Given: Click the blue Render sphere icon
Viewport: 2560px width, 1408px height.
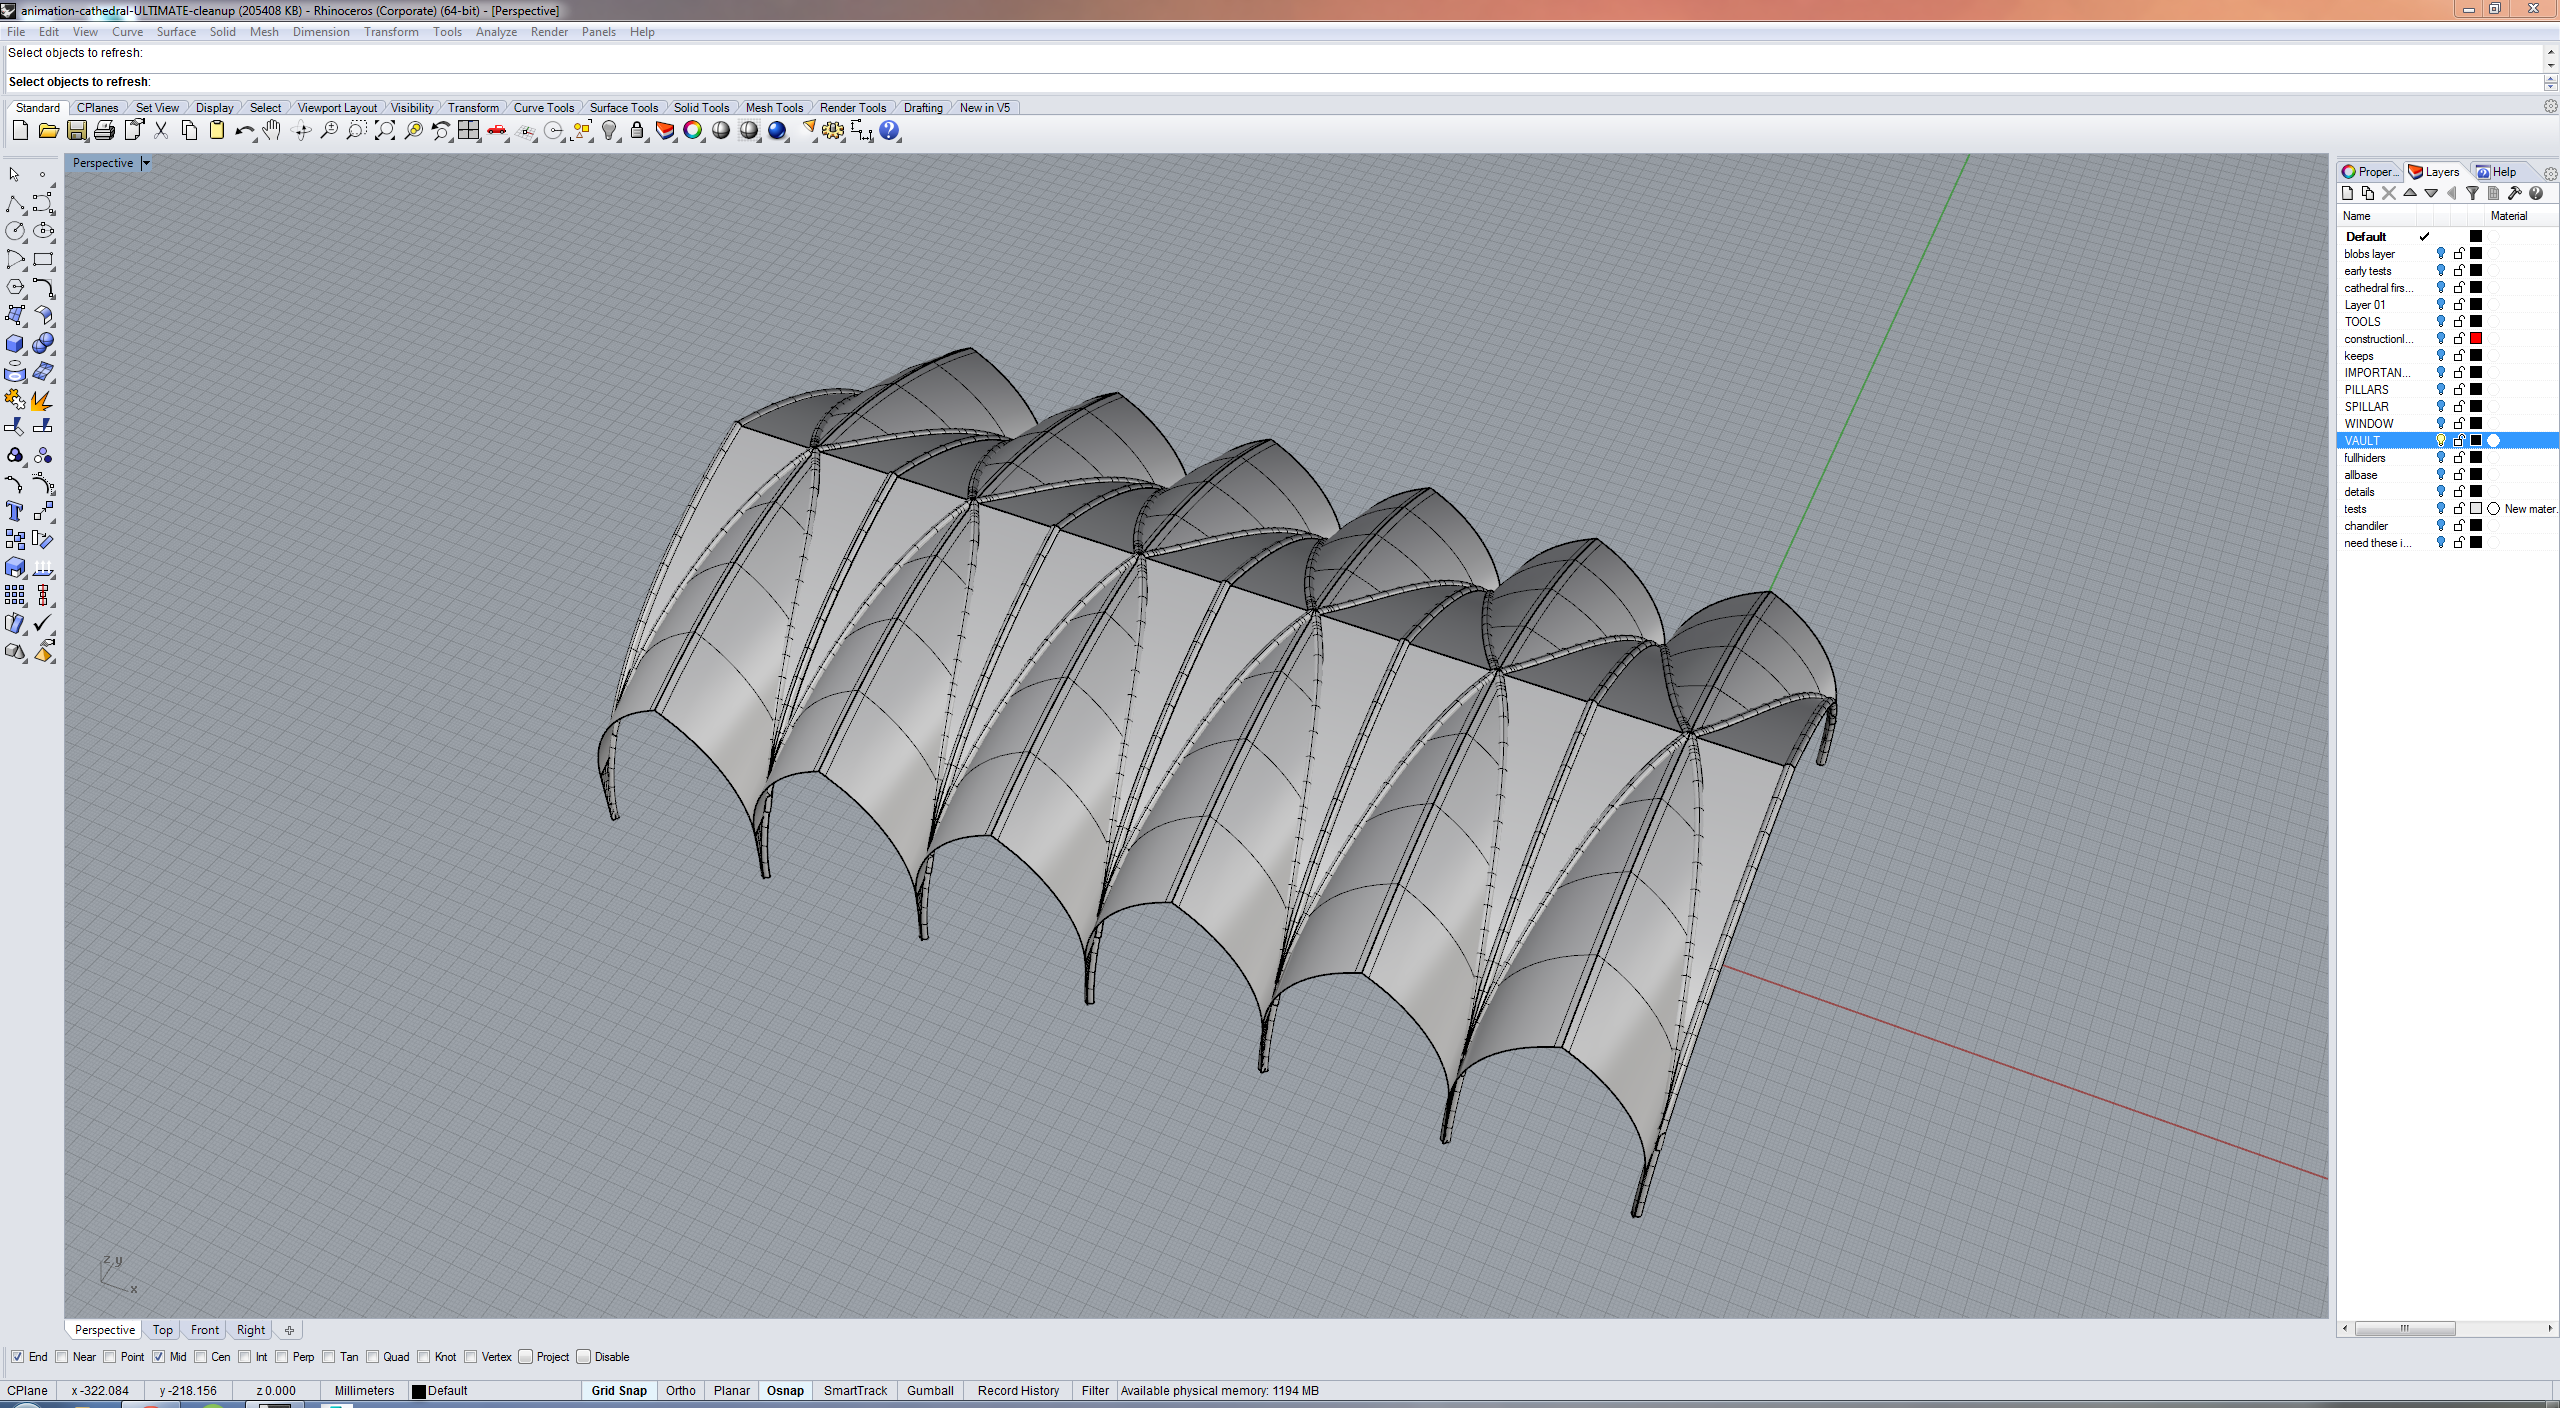Looking at the screenshot, I should coord(777,131).
